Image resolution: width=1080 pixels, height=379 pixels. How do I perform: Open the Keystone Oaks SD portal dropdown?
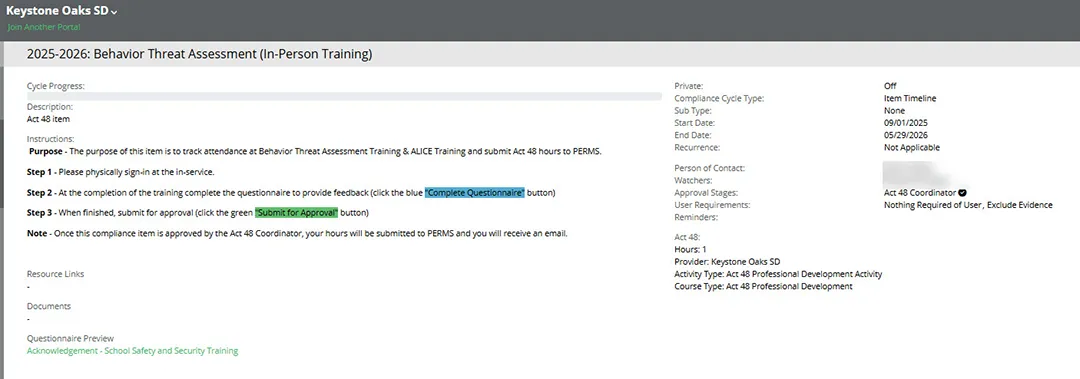pos(62,11)
